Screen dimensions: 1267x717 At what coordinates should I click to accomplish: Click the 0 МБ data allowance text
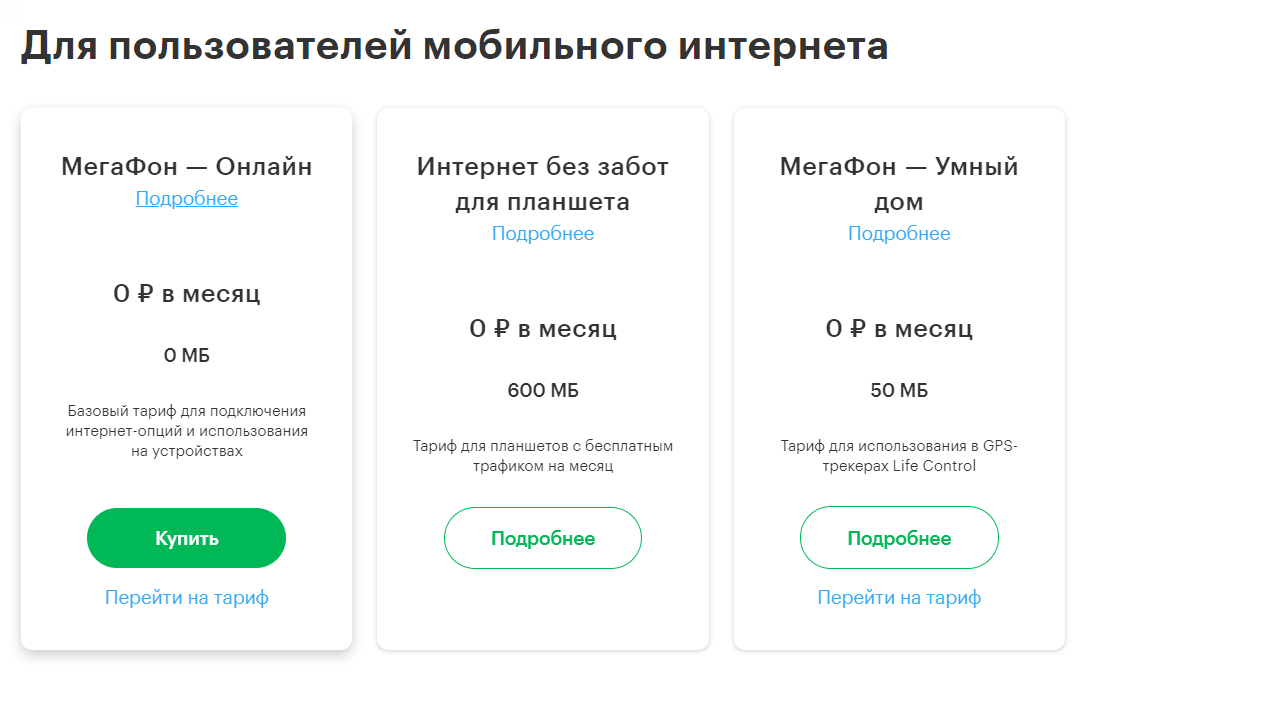pos(186,355)
